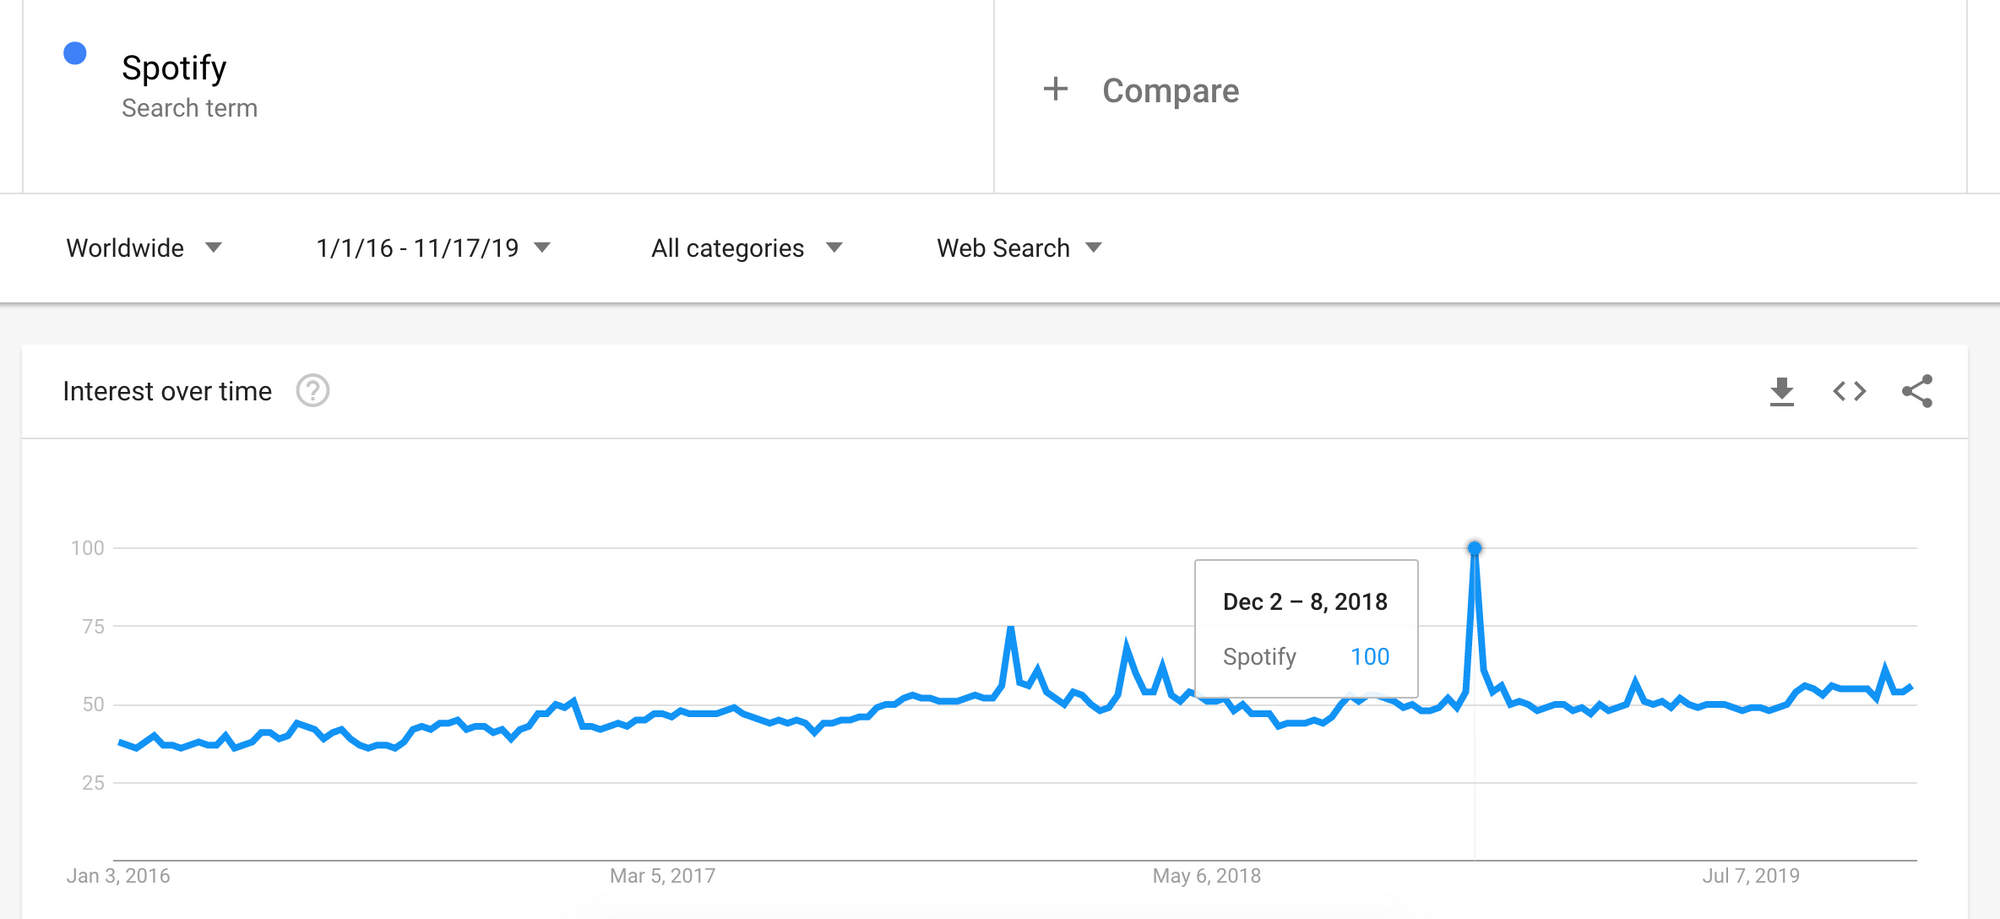Click the Jul 7, 2019 axis label
The width and height of the screenshot is (2000, 919).
(1750, 876)
